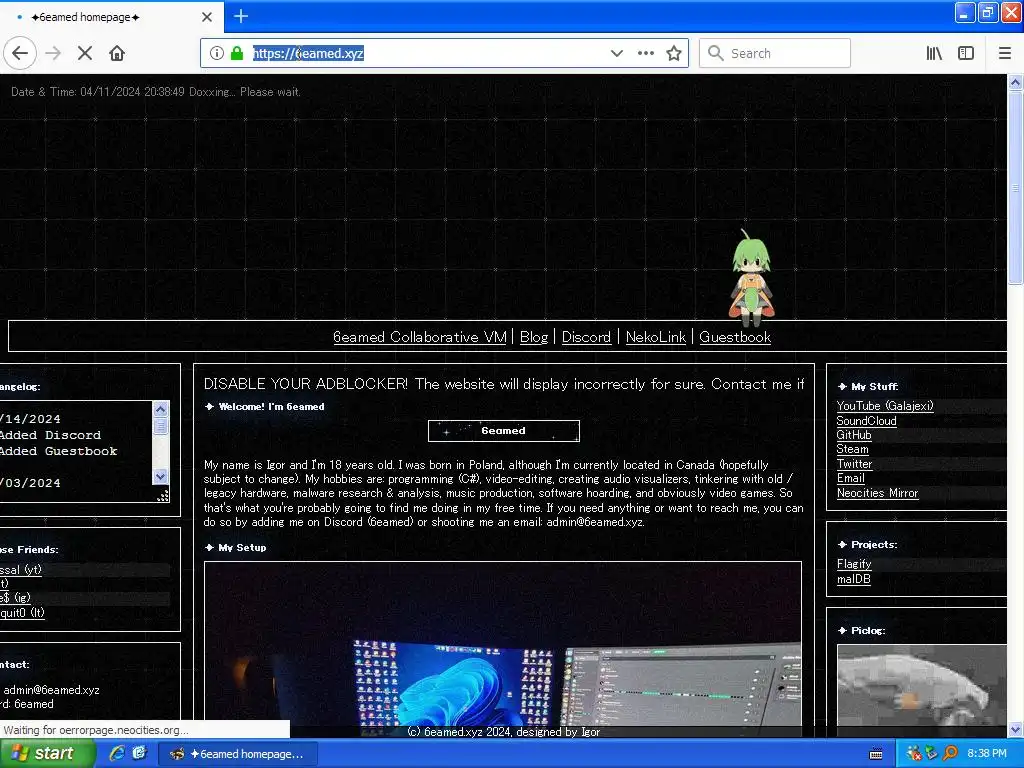The width and height of the screenshot is (1024, 768).
Task: Click 'admin@6eamed.xyz' in the contact box
Action: click(x=52, y=690)
